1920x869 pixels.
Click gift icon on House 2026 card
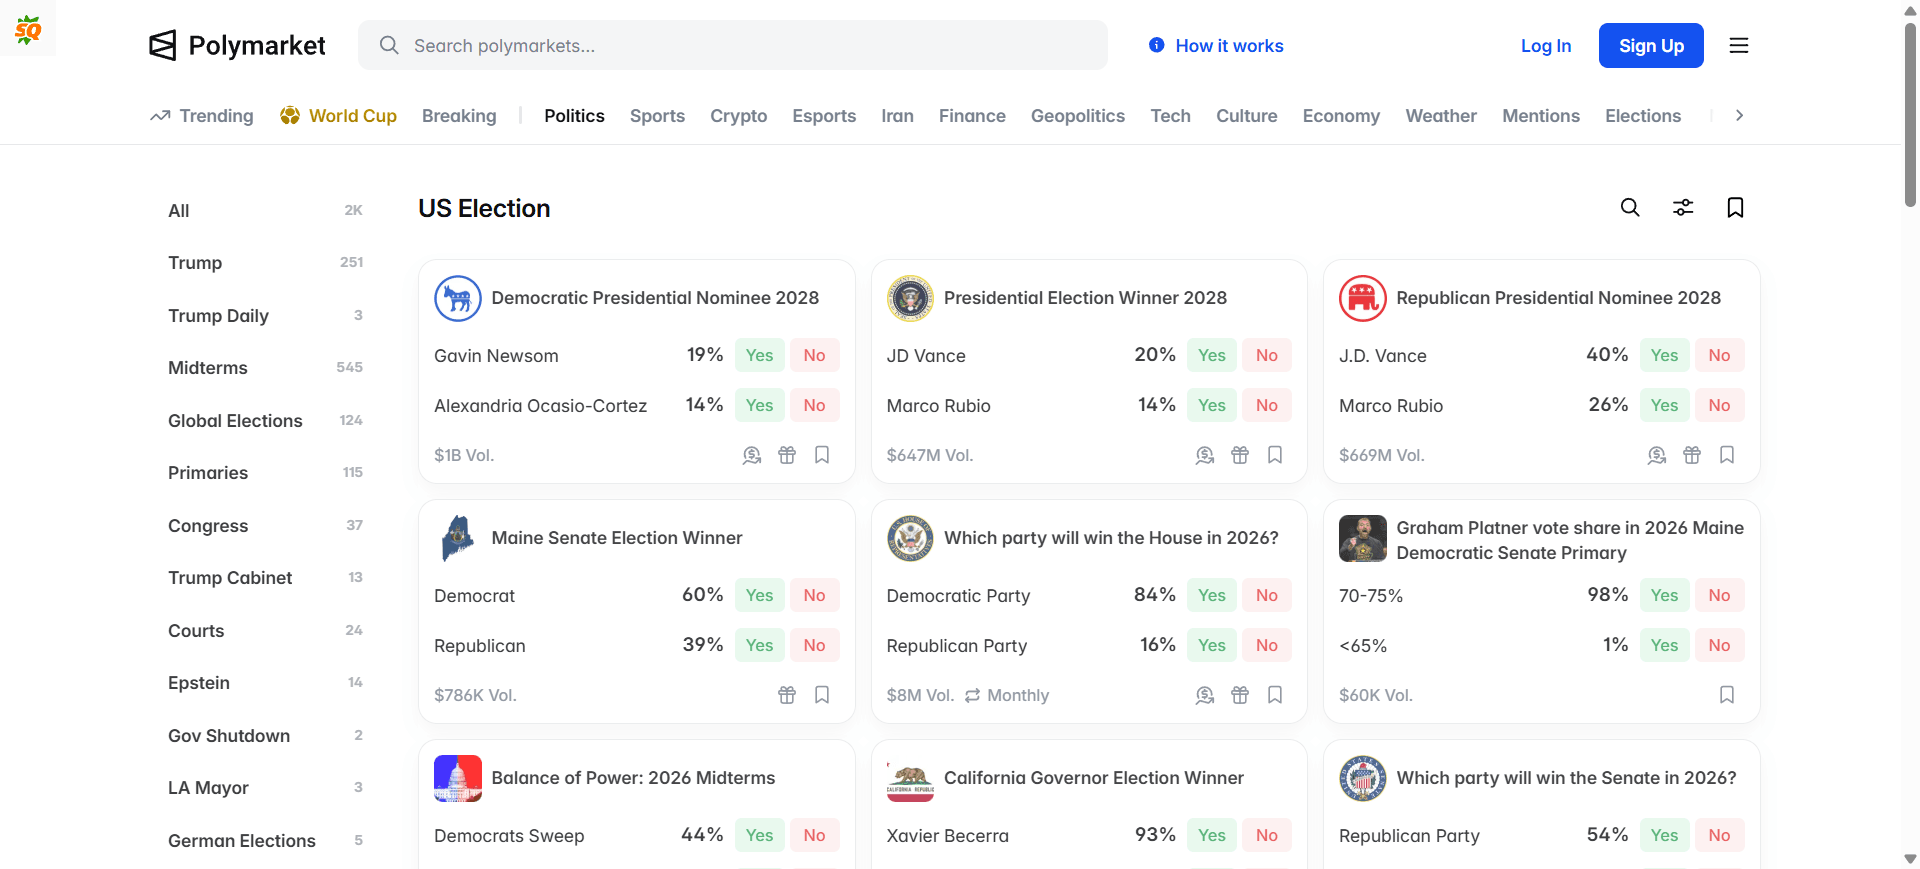coord(1240,695)
